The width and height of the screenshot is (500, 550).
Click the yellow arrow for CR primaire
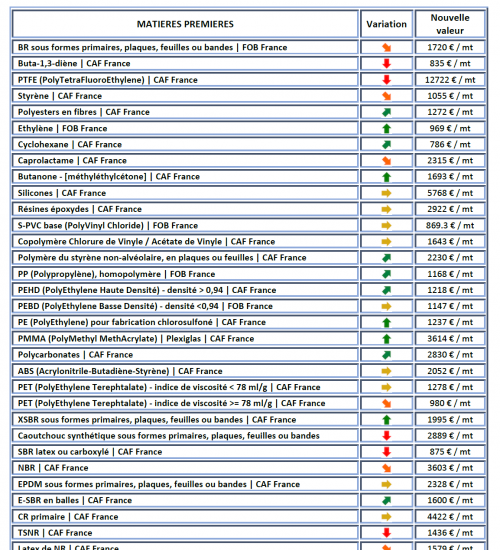pos(386,517)
